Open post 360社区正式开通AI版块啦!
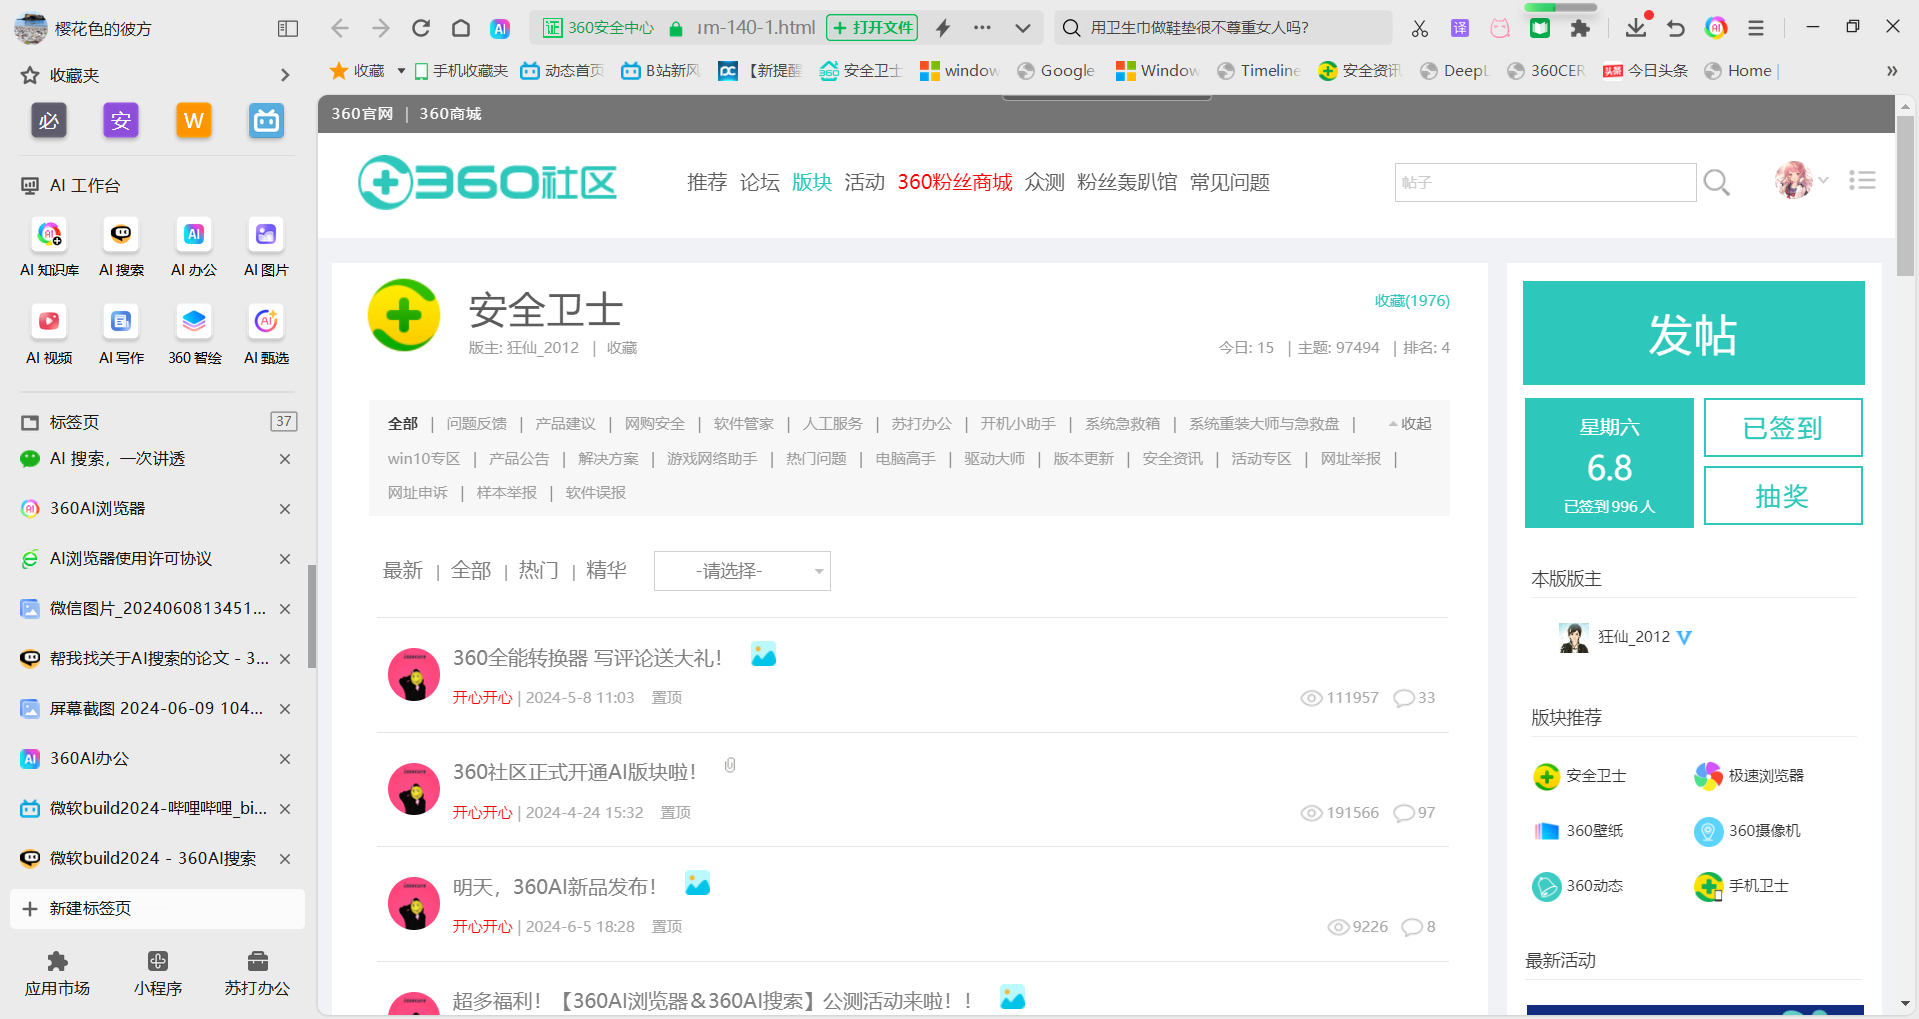Screen dimensions: 1919x1019 [574, 772]
